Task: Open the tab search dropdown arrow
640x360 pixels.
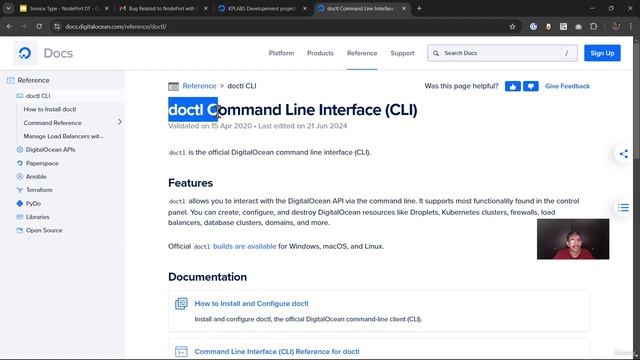Action: 8,9
